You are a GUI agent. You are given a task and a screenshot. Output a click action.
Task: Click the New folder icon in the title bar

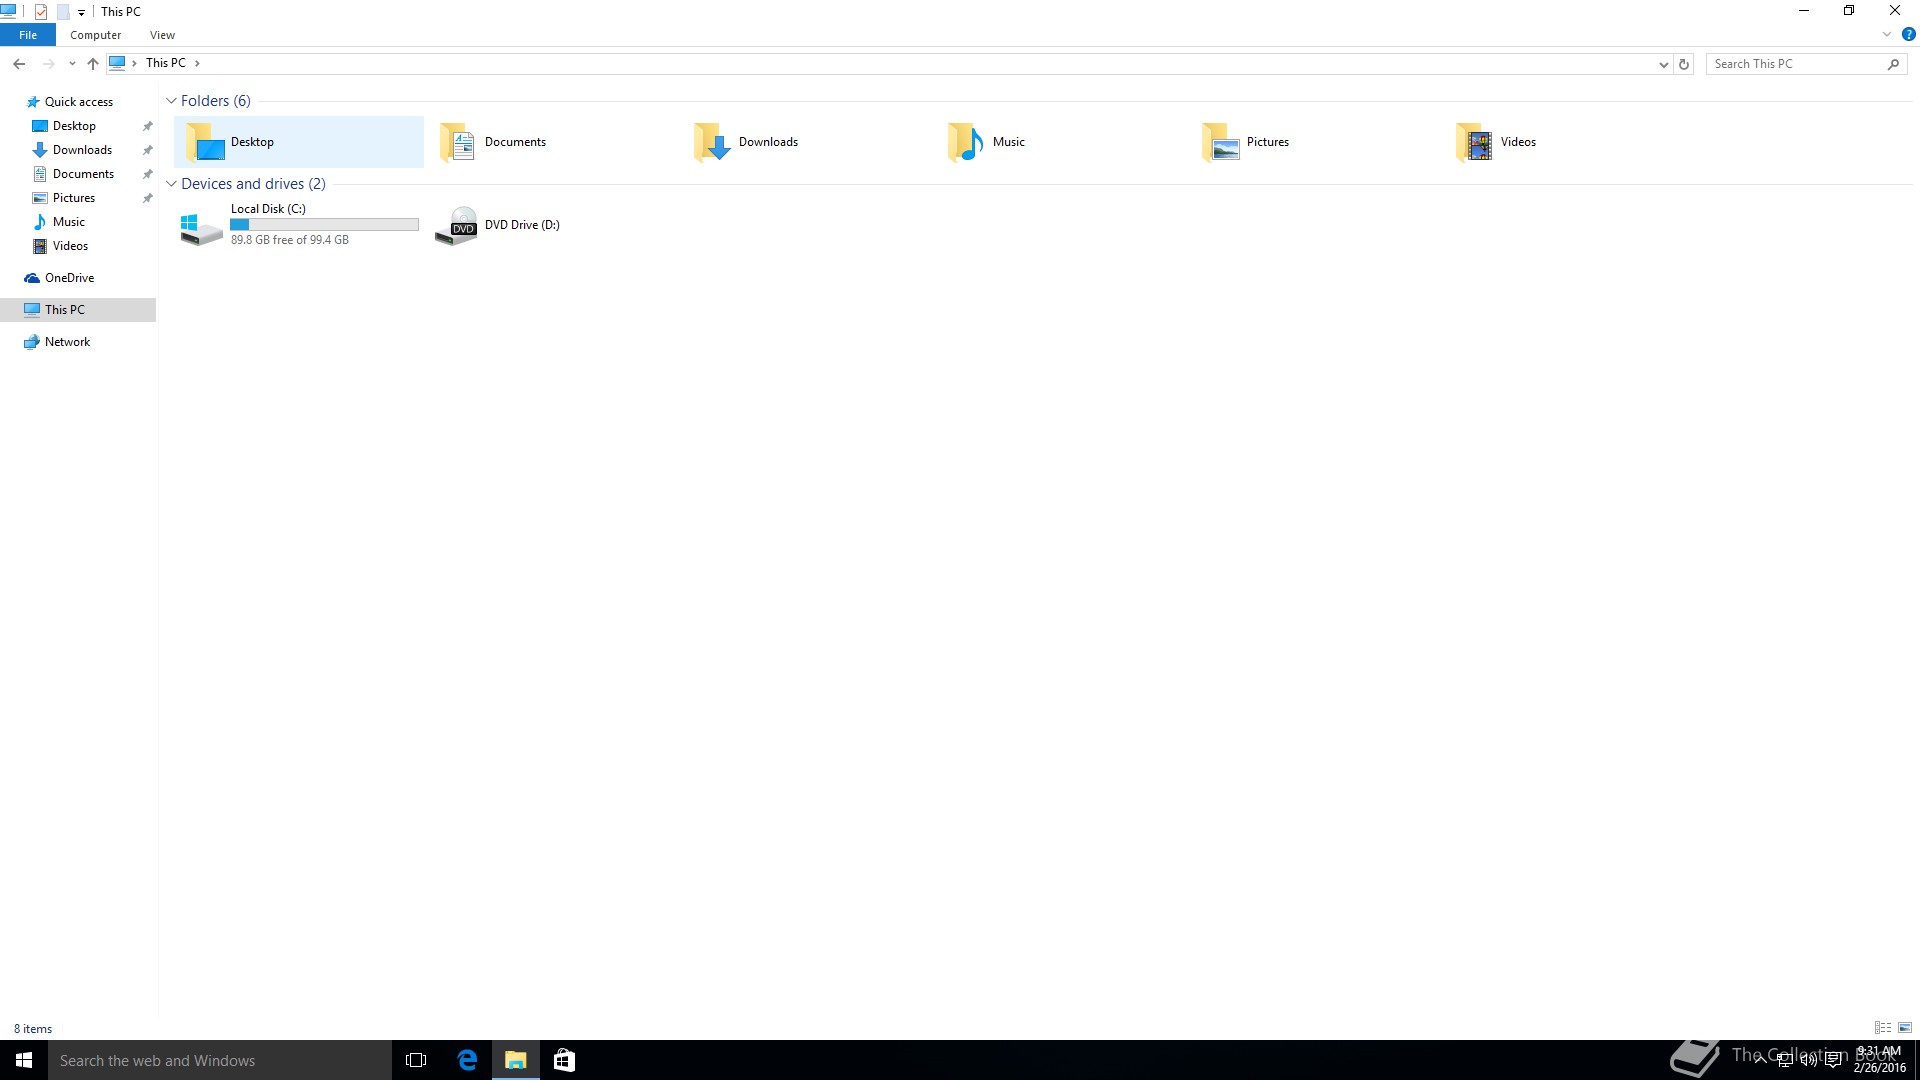coord(63,12)
